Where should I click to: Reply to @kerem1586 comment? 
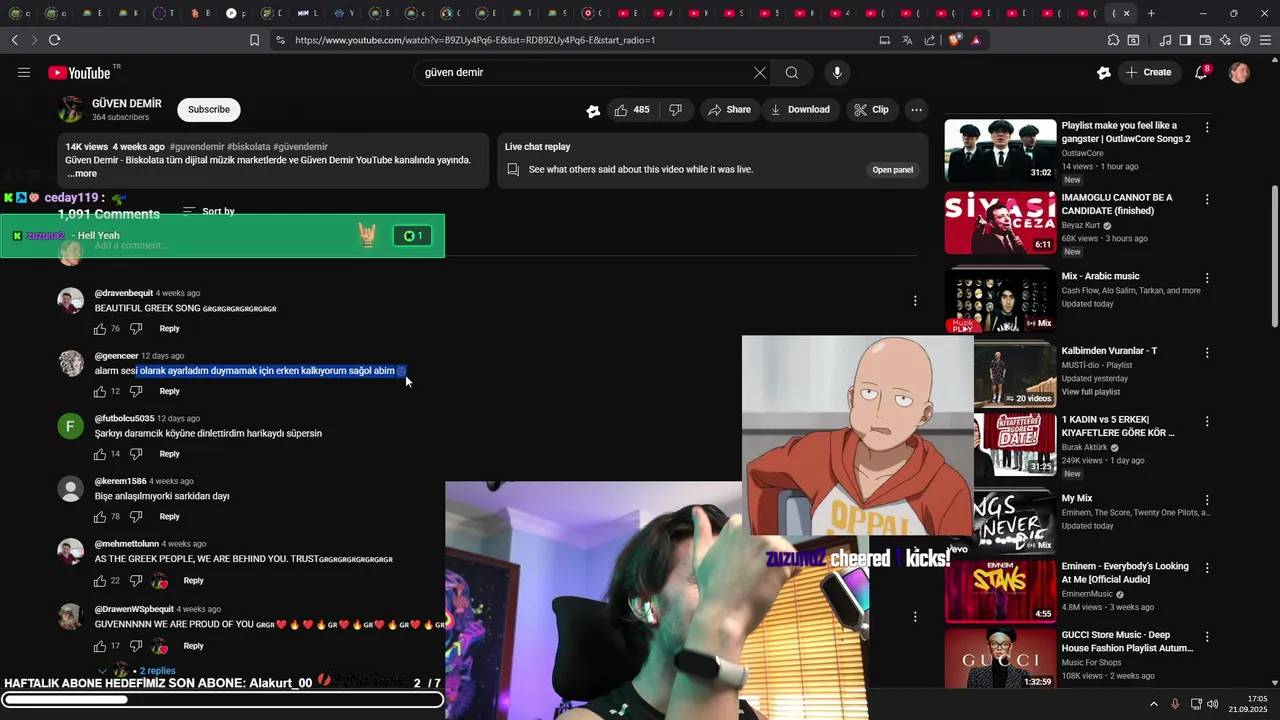[x=170, y=517]
